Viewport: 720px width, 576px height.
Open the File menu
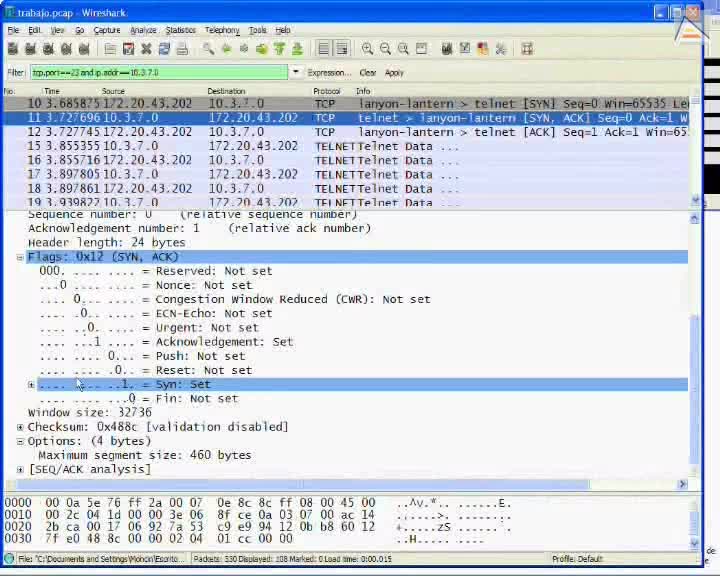[x=13, y=30]
